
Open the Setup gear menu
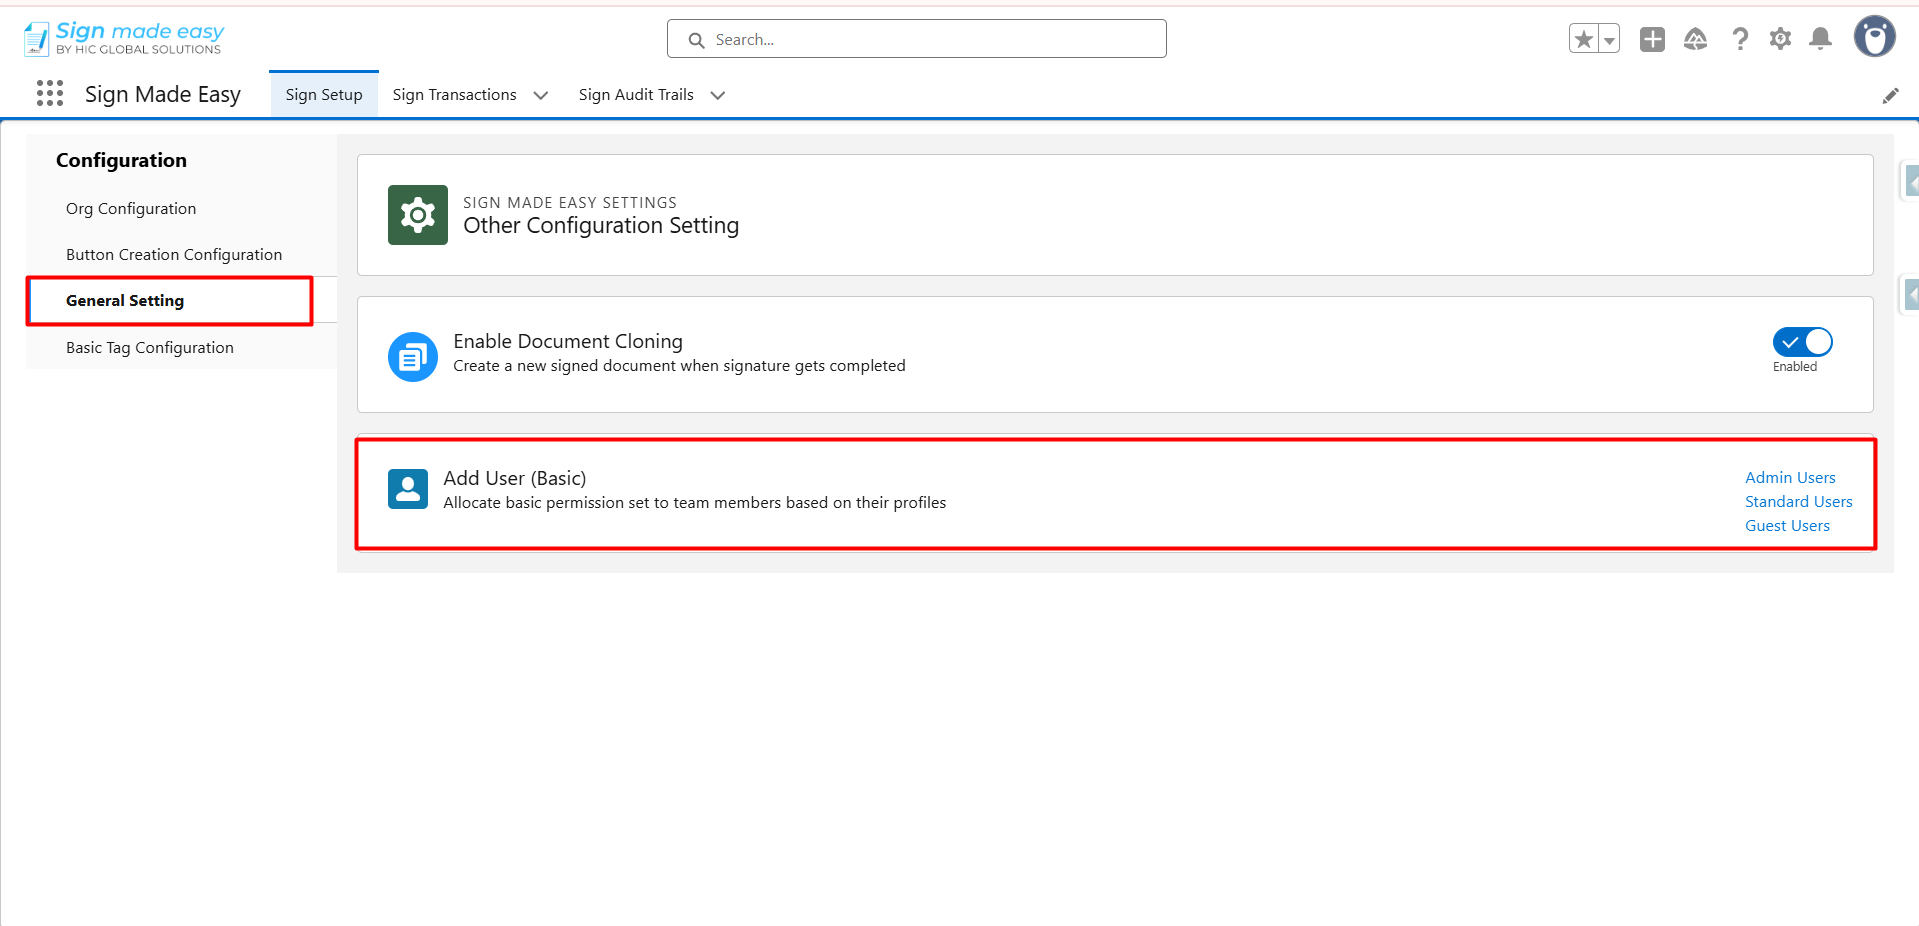1780,39
